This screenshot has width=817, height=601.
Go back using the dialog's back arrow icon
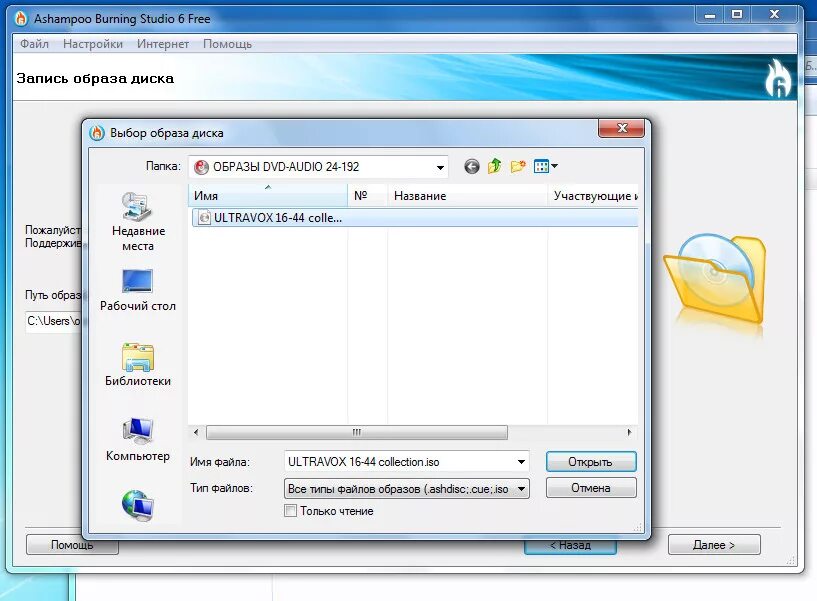coord(472,166)
